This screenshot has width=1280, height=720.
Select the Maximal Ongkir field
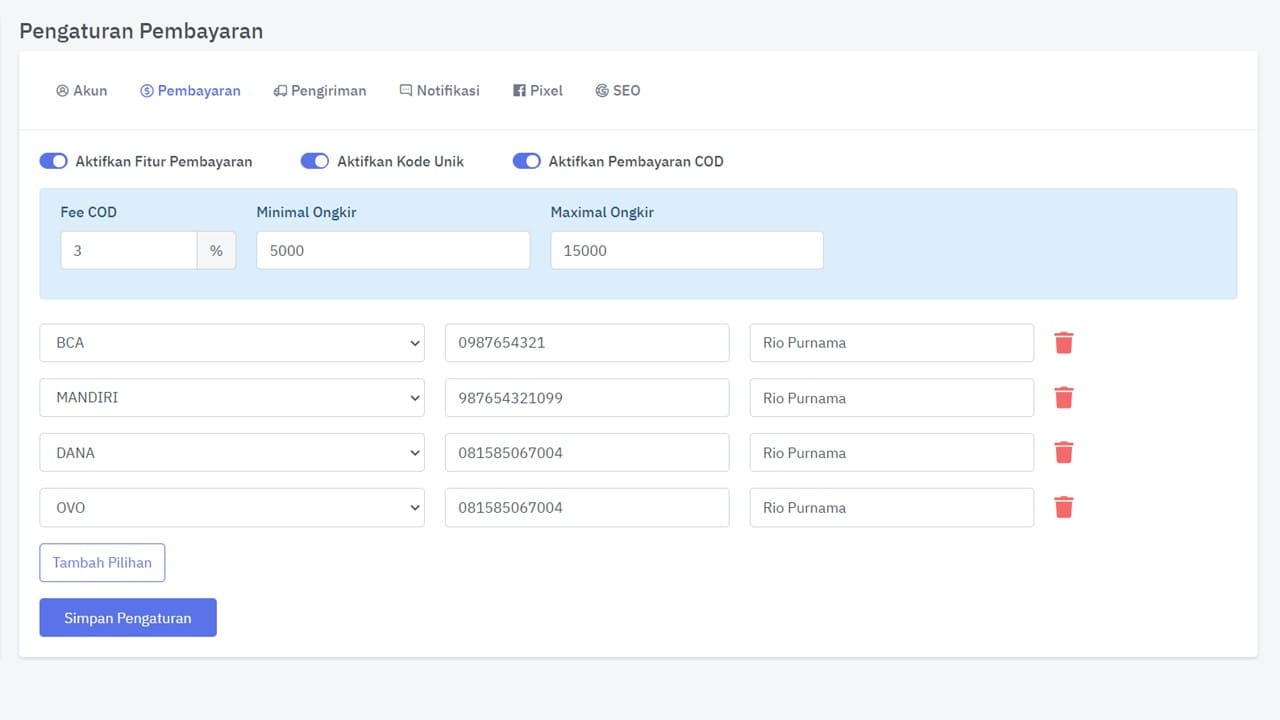pyautogui.click(x=687, y=251)
